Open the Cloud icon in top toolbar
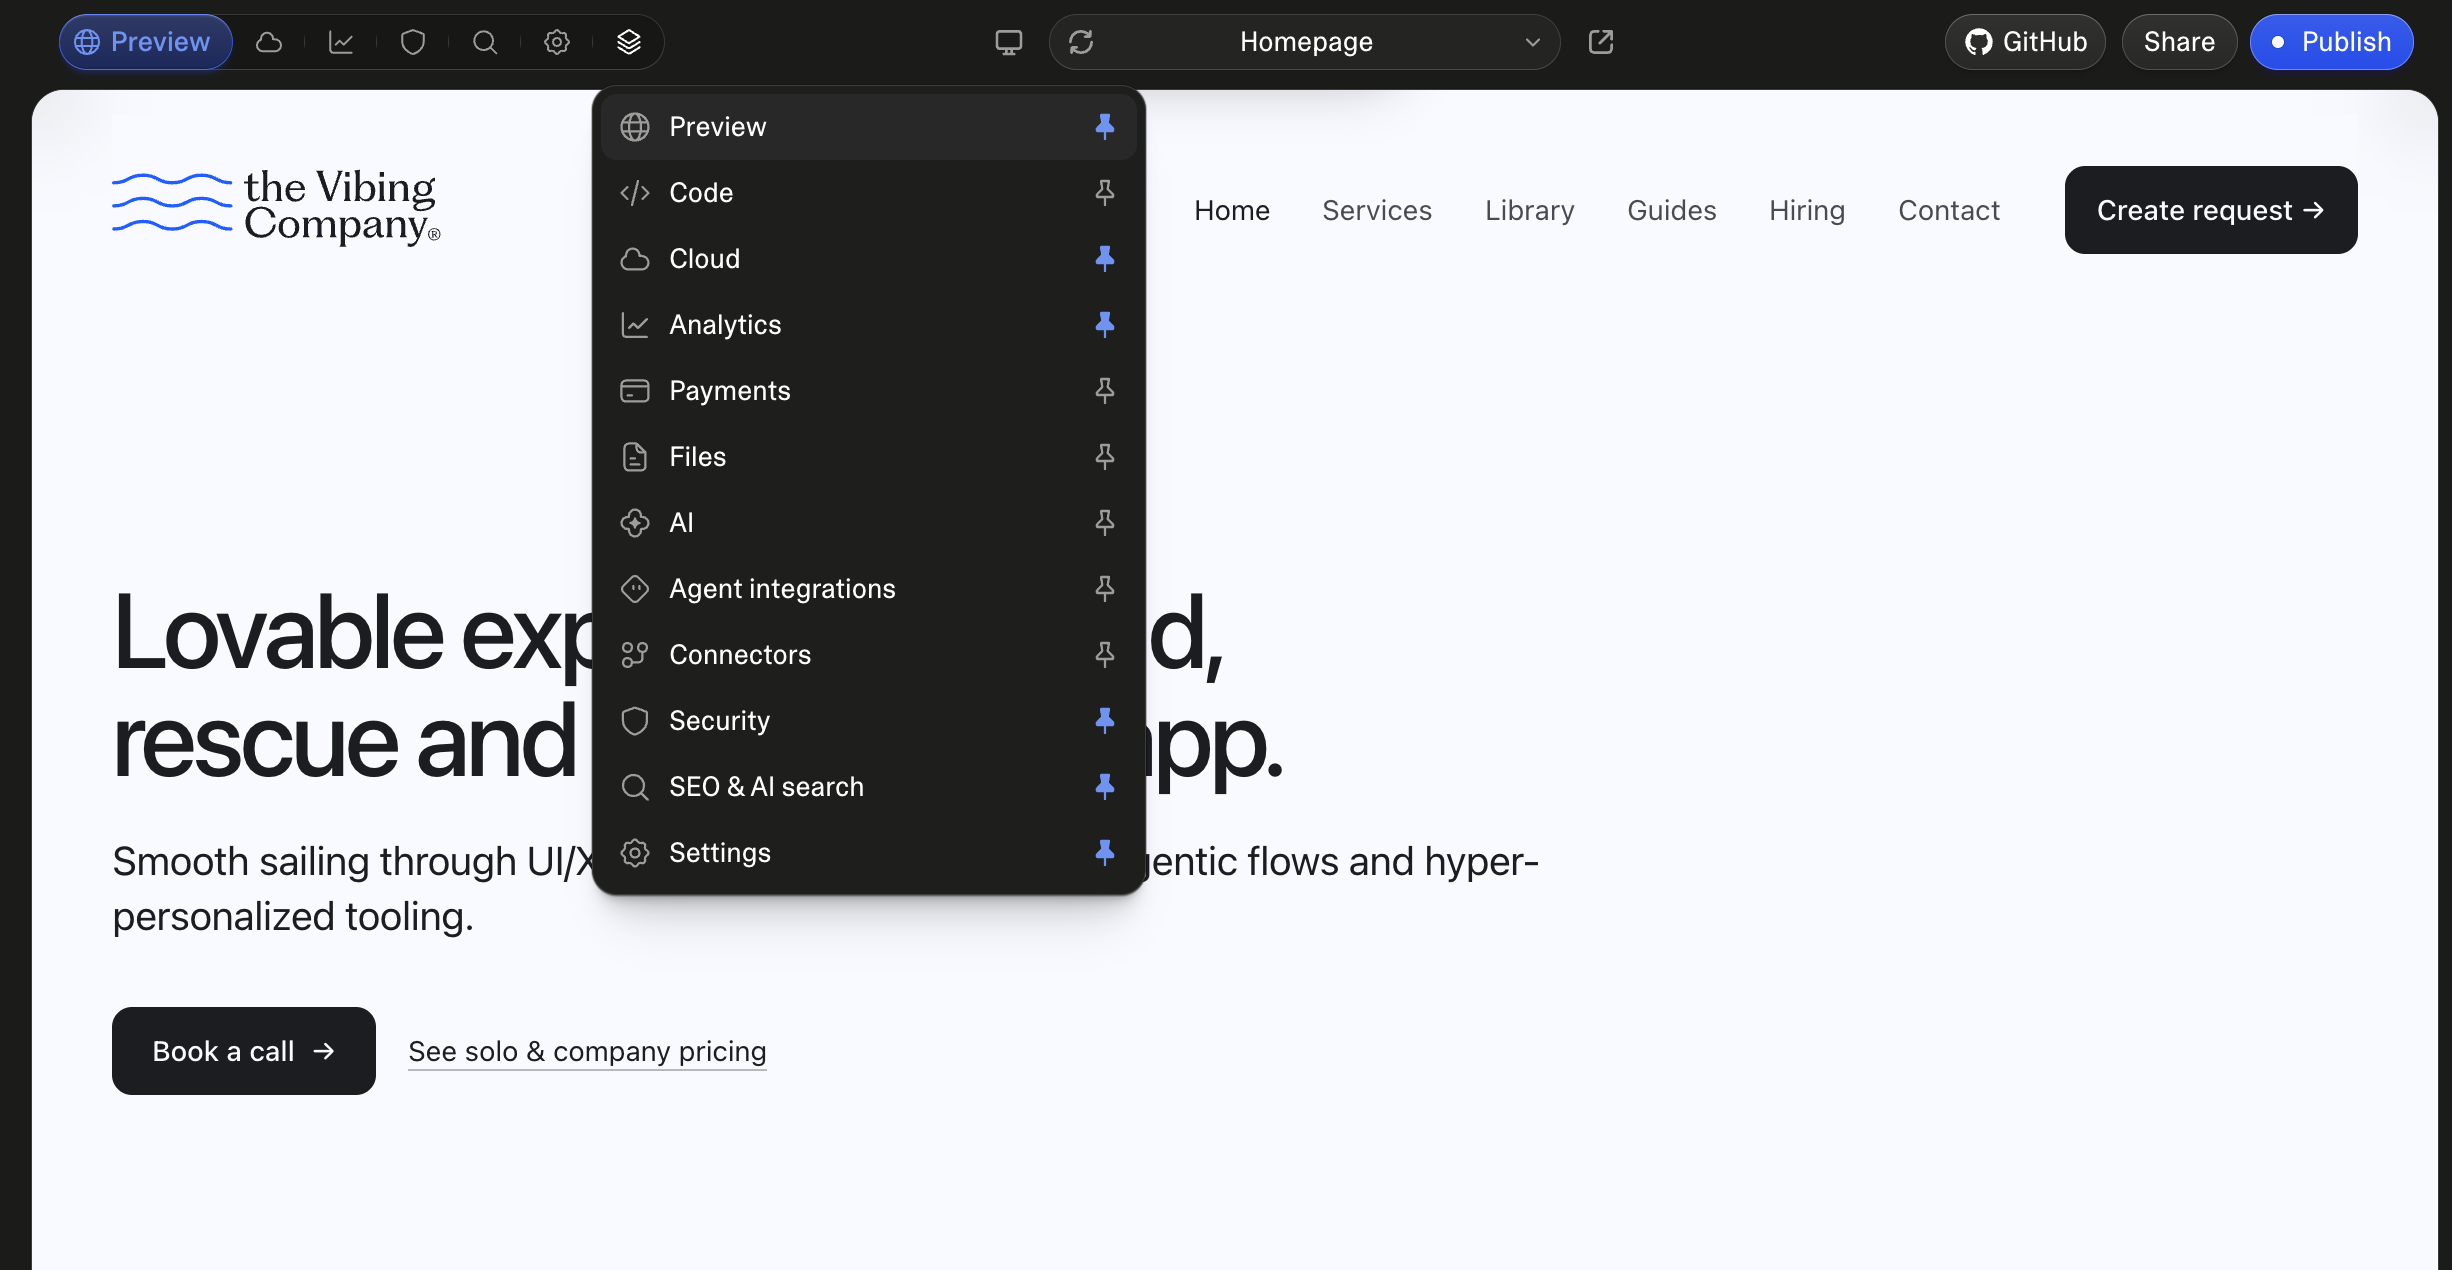Screen dimensions: 2452x1270 coord(269,42)
